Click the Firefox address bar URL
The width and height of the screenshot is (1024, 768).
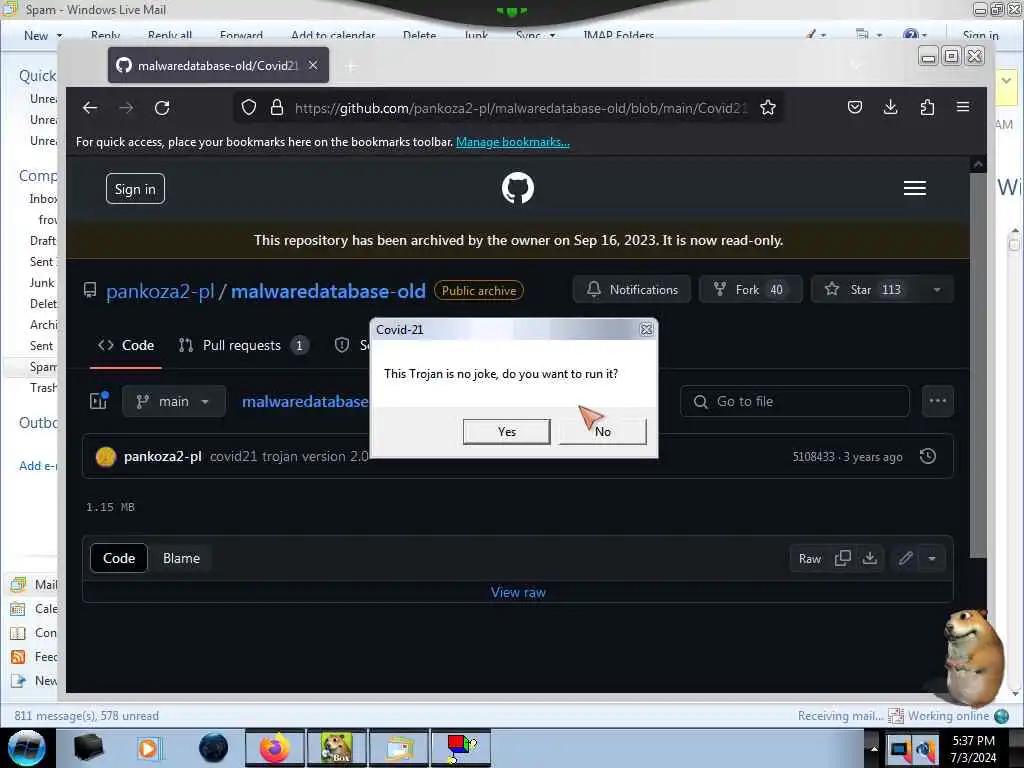(520, 108)
